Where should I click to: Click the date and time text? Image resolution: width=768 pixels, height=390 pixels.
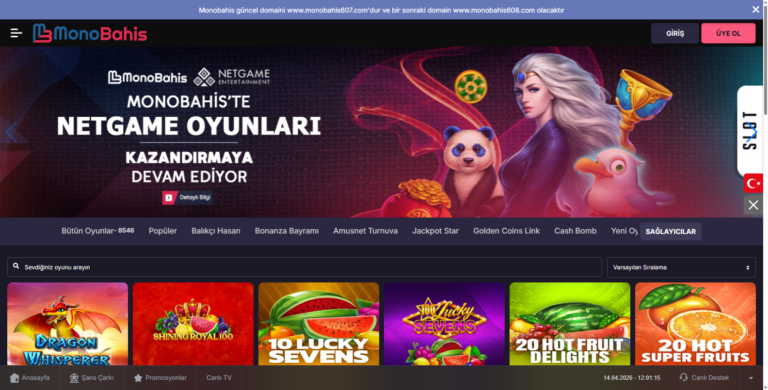631,378
